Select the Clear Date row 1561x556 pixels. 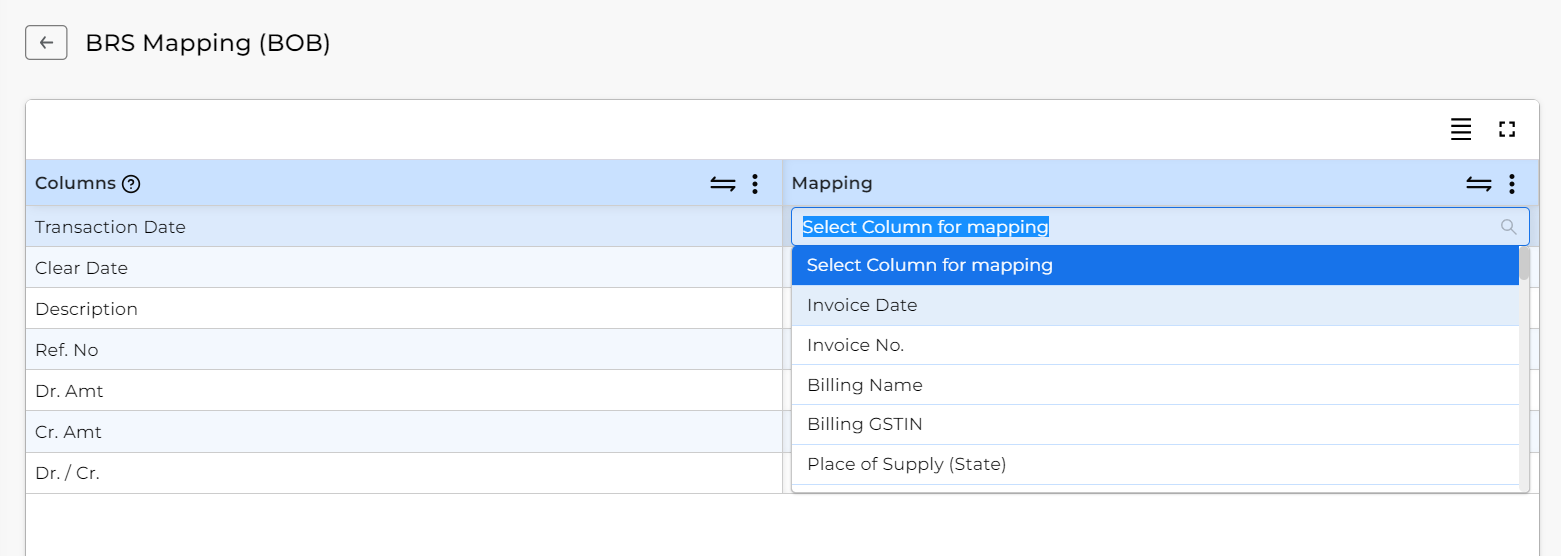click(404, 268)
